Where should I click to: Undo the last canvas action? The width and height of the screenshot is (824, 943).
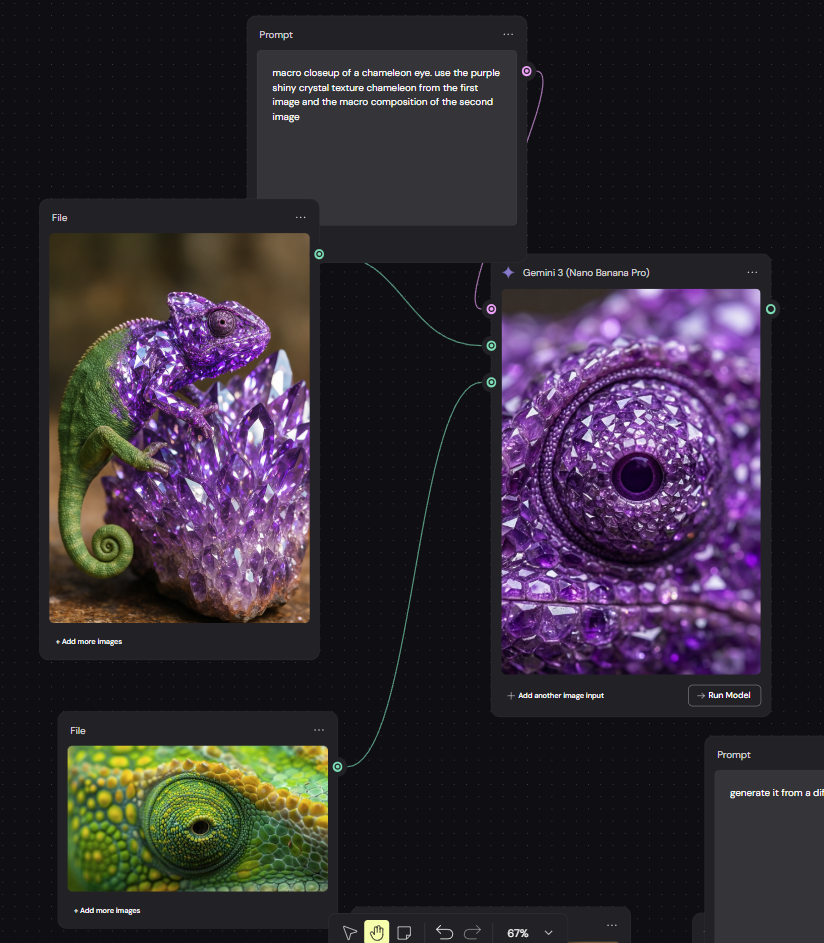tap(444, 933)
